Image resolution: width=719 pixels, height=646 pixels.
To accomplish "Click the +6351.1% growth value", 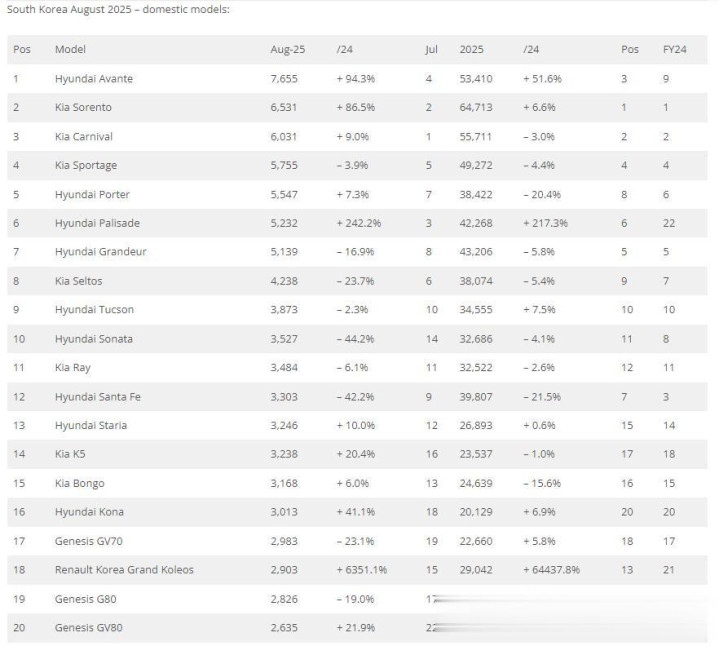I will (361, 569).
